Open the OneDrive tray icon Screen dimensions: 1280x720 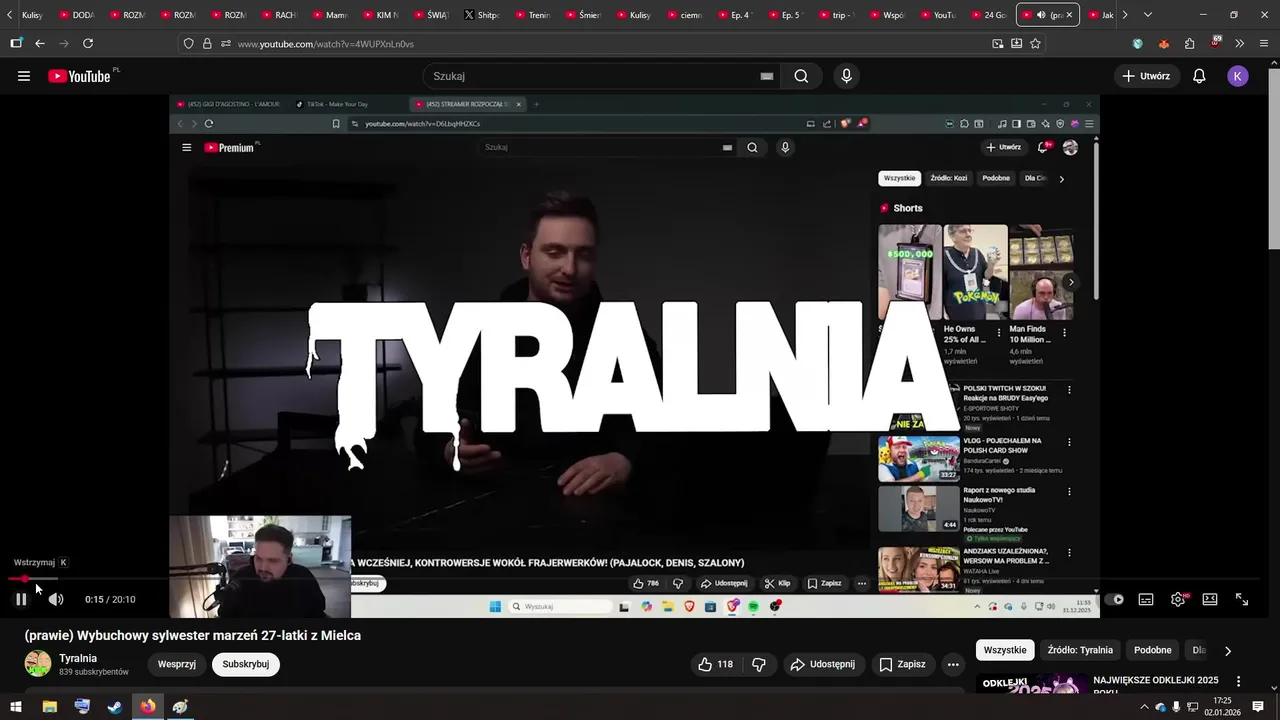click(1161, 707)
